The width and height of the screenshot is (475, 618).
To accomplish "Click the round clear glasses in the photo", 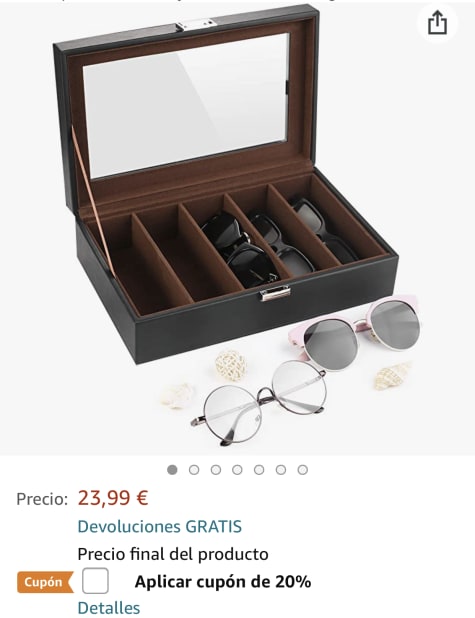I will click(260, 402).
